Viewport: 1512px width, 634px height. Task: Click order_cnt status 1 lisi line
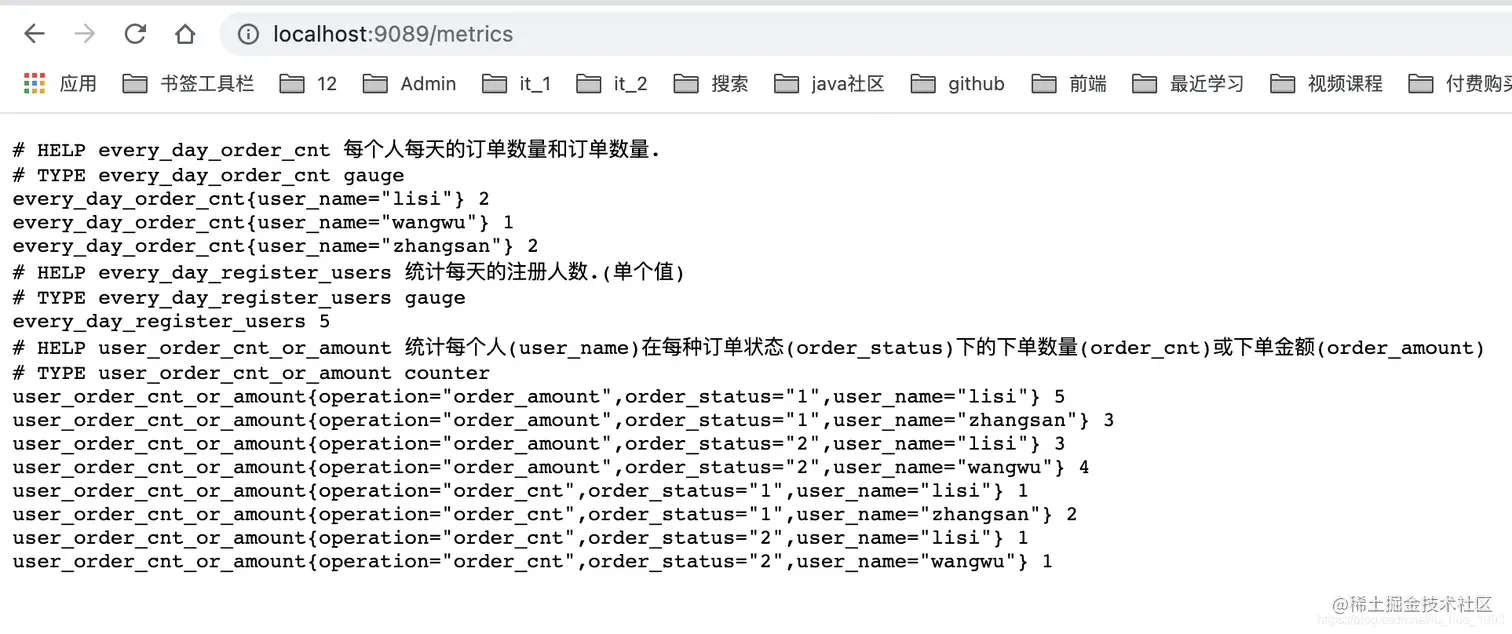[520, 491]
